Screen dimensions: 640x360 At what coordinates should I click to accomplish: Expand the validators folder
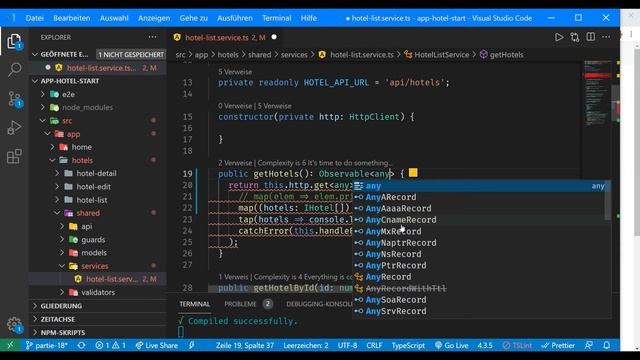98,292
